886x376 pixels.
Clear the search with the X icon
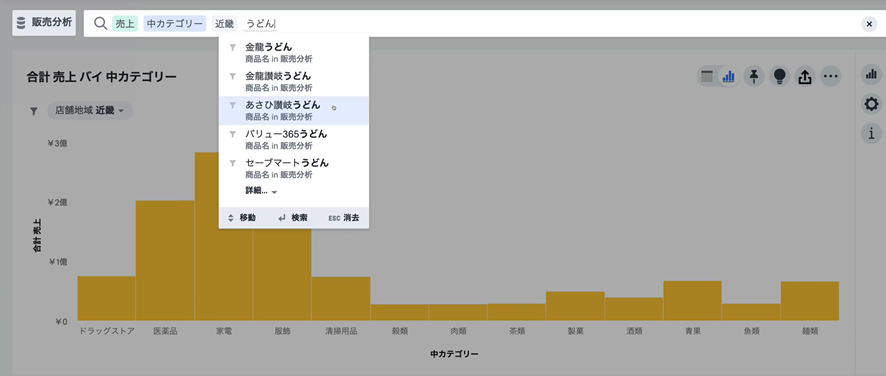pyautogui.click(x=868, y=24)
